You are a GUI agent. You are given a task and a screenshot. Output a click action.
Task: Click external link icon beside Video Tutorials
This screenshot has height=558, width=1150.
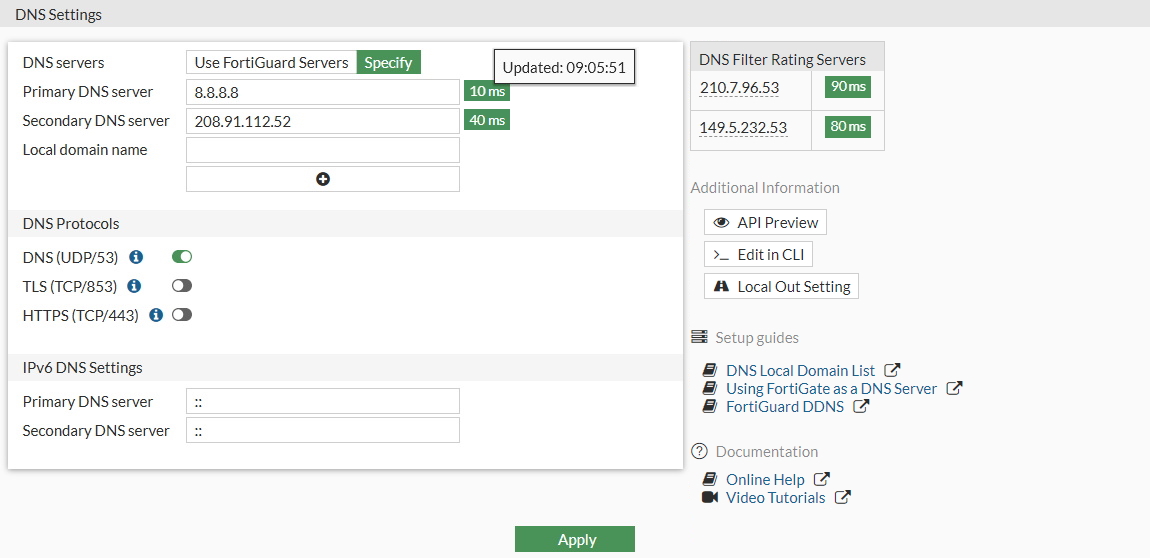pos(843,498)
